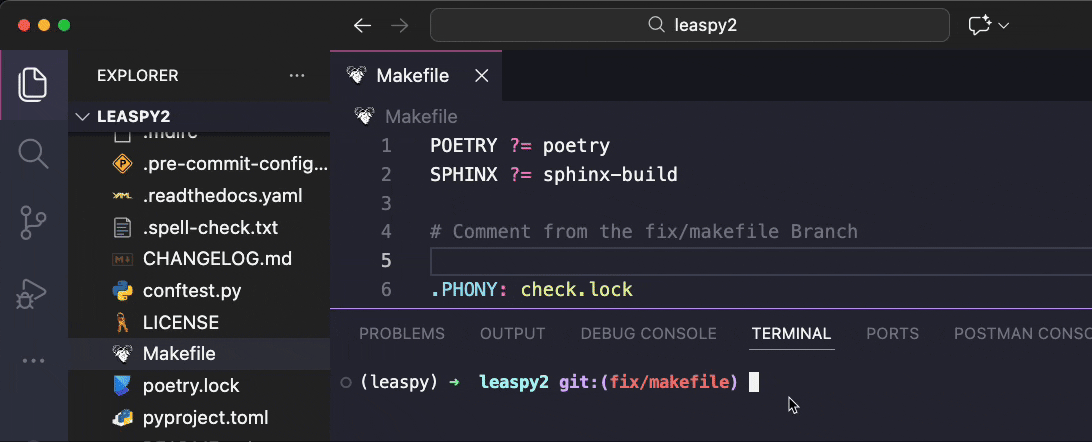1092x442 pixels.
Task: Open the Source Control view
Action: click(x=33, y=223)
